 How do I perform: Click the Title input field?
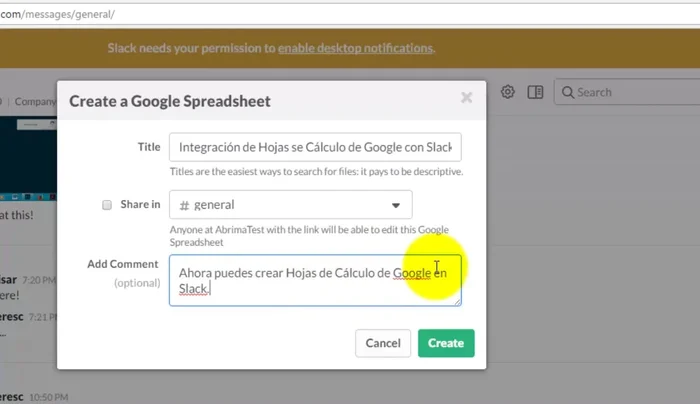315,147
